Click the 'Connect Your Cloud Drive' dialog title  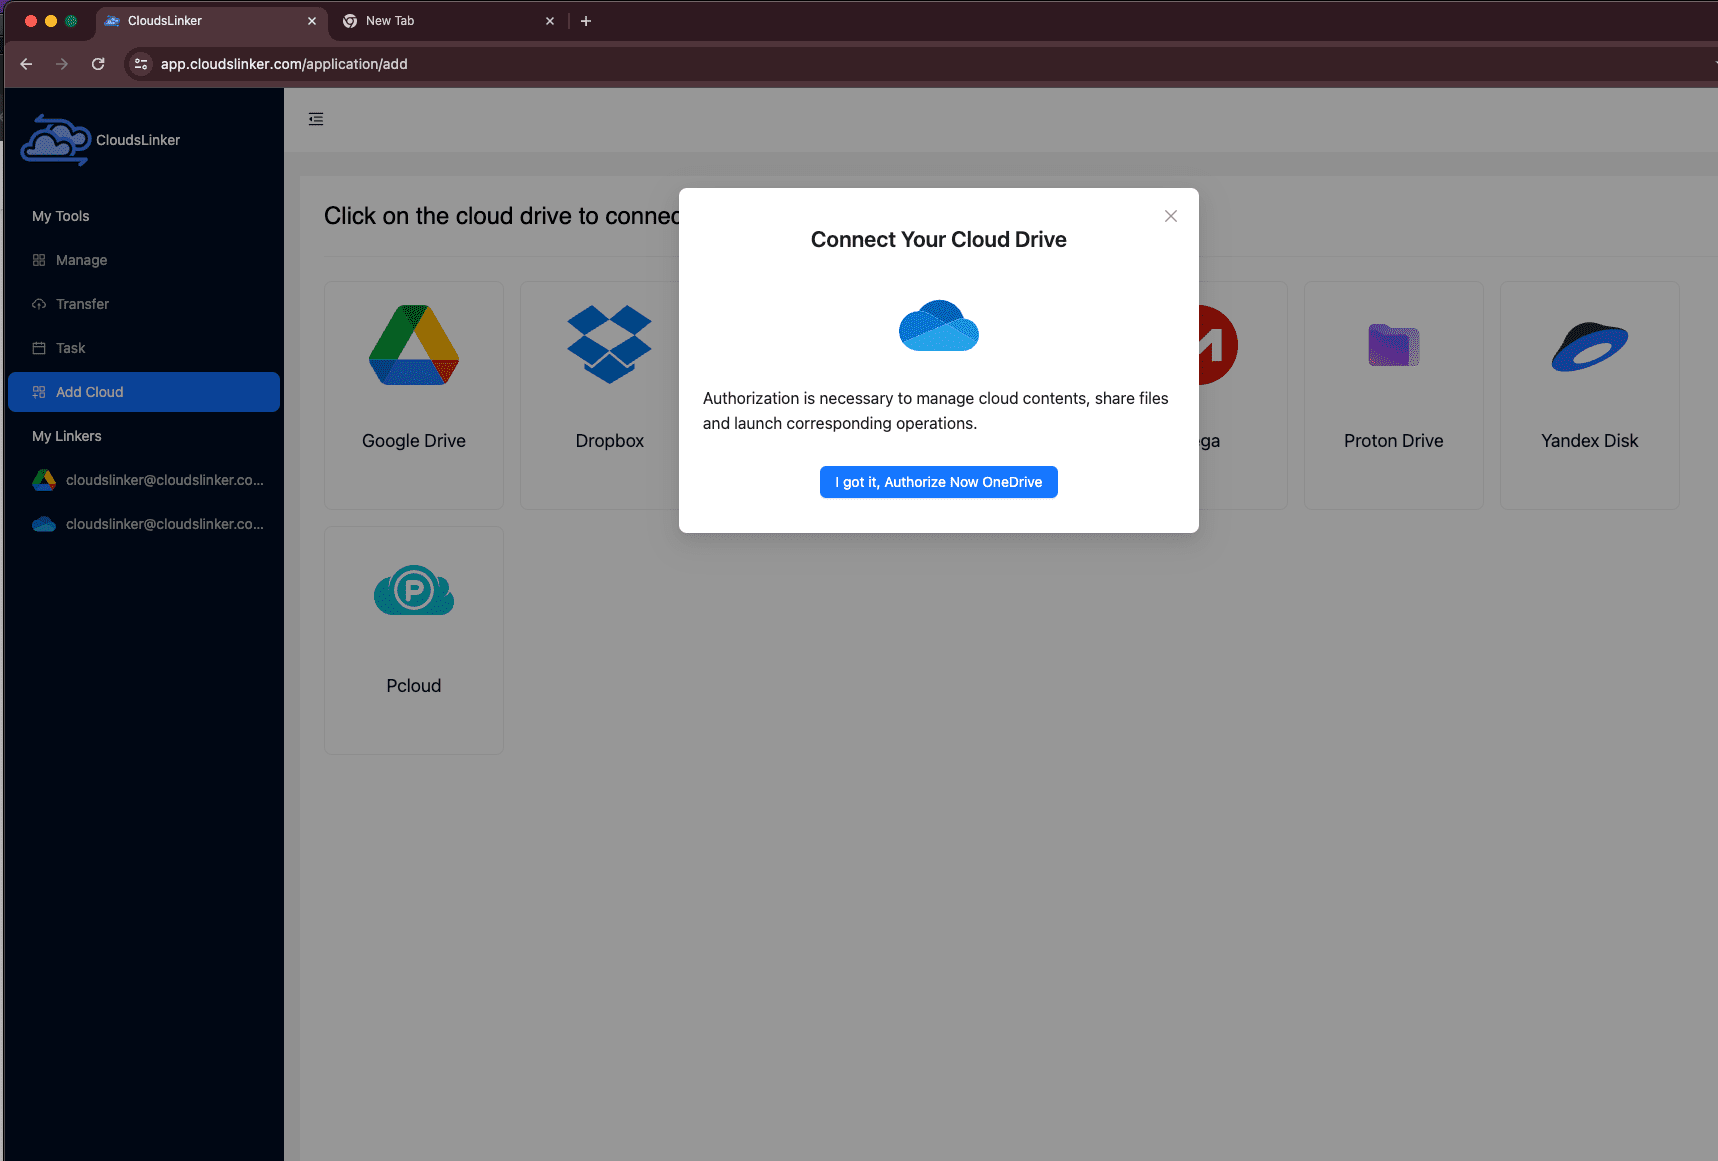tap(938, 240)
